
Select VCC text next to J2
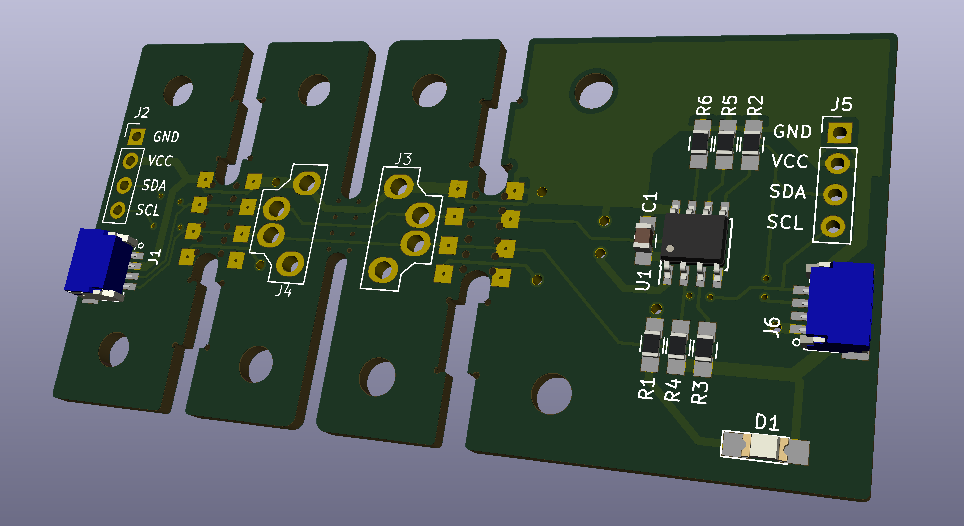point(160,161)
